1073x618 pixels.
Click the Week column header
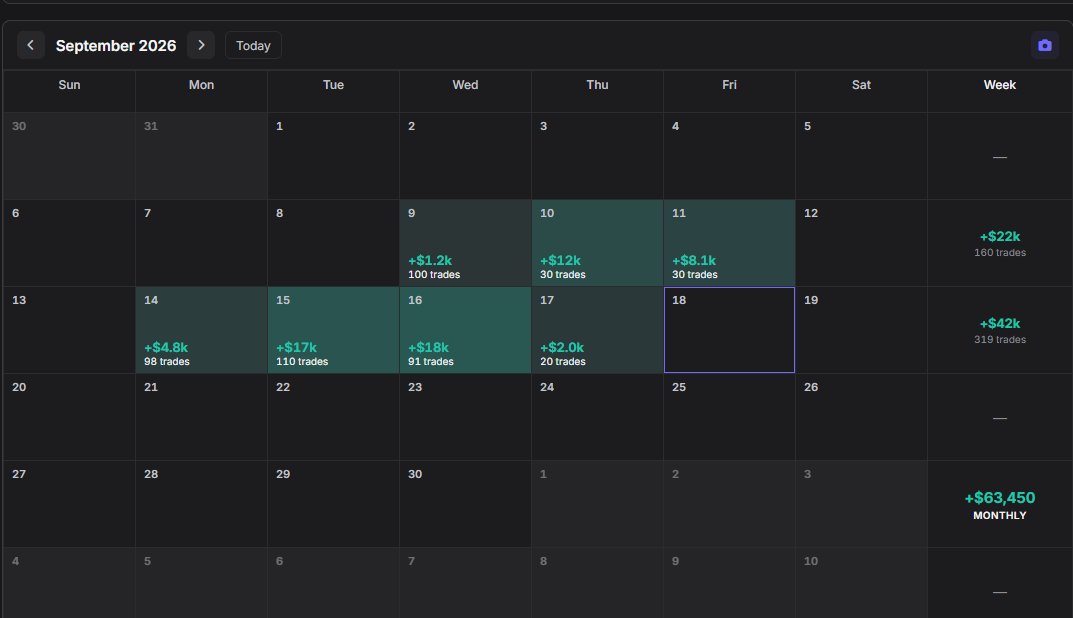(x=1000, y=85)
